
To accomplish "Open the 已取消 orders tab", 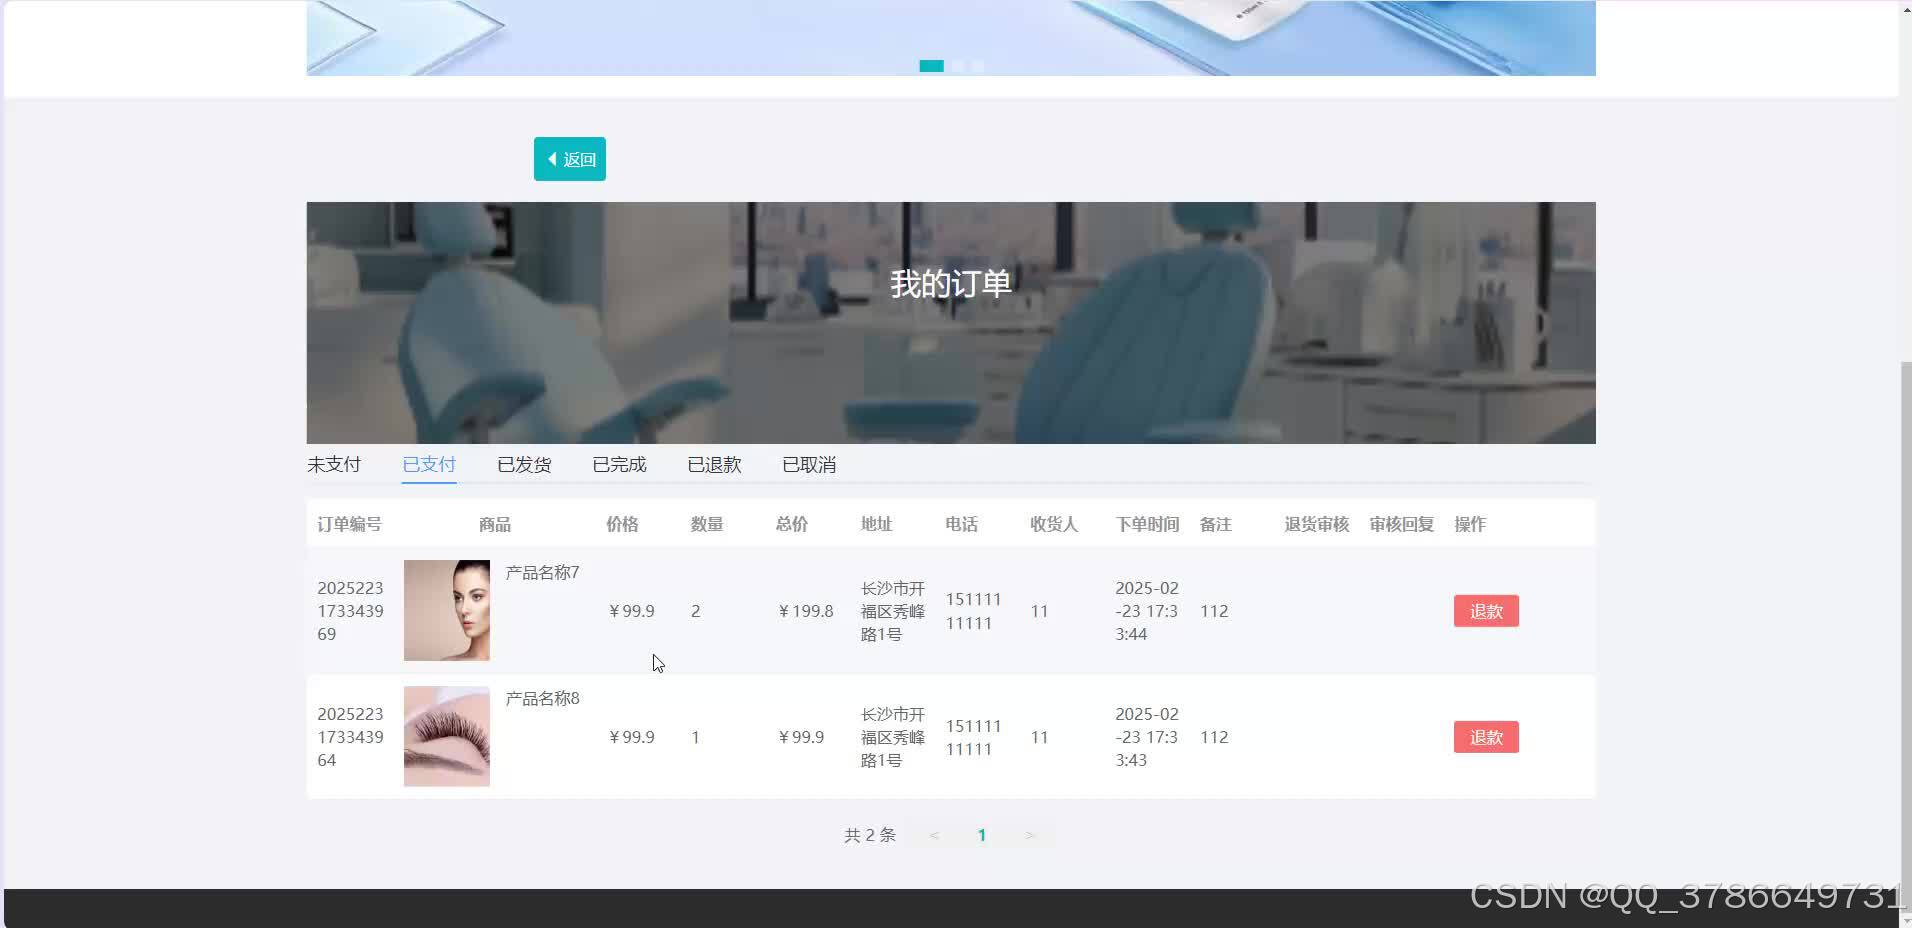I will tap(808, 463).
